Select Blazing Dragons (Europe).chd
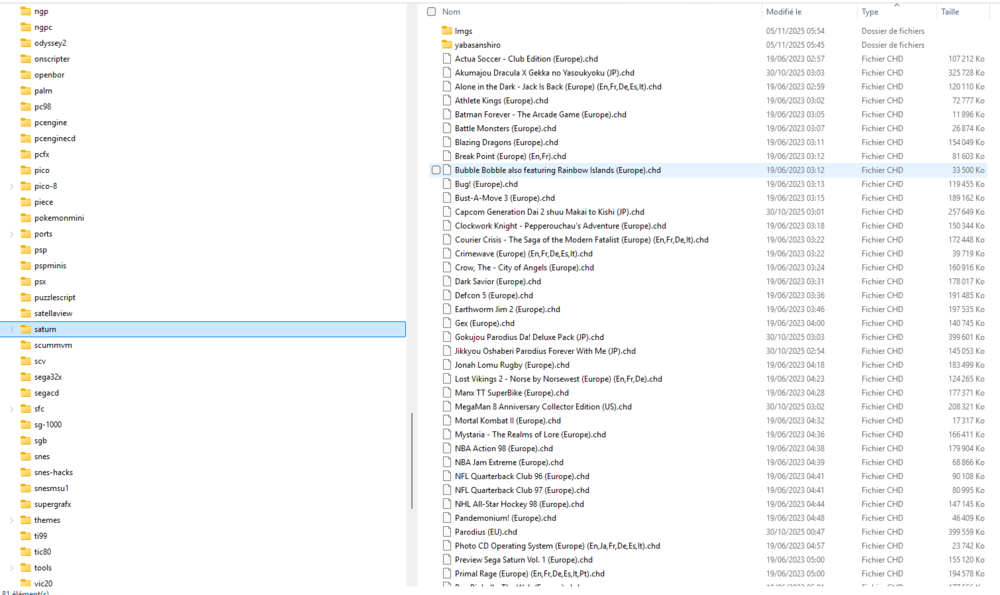 click(x=506, y=142)
